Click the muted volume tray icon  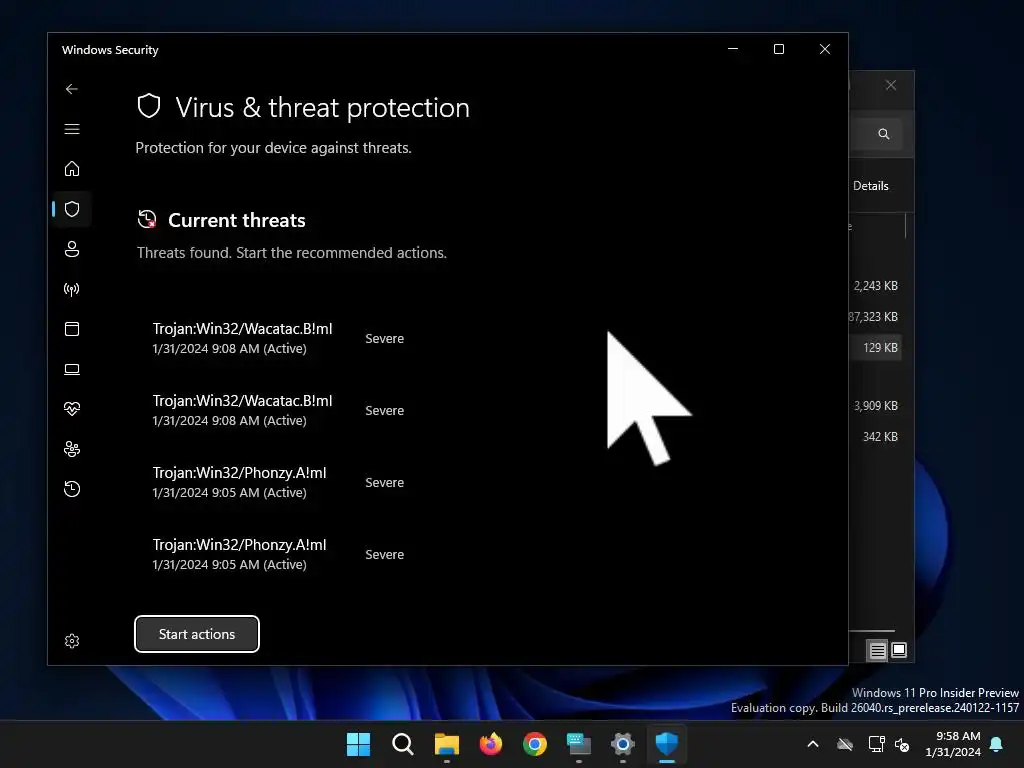coord(902,744)
